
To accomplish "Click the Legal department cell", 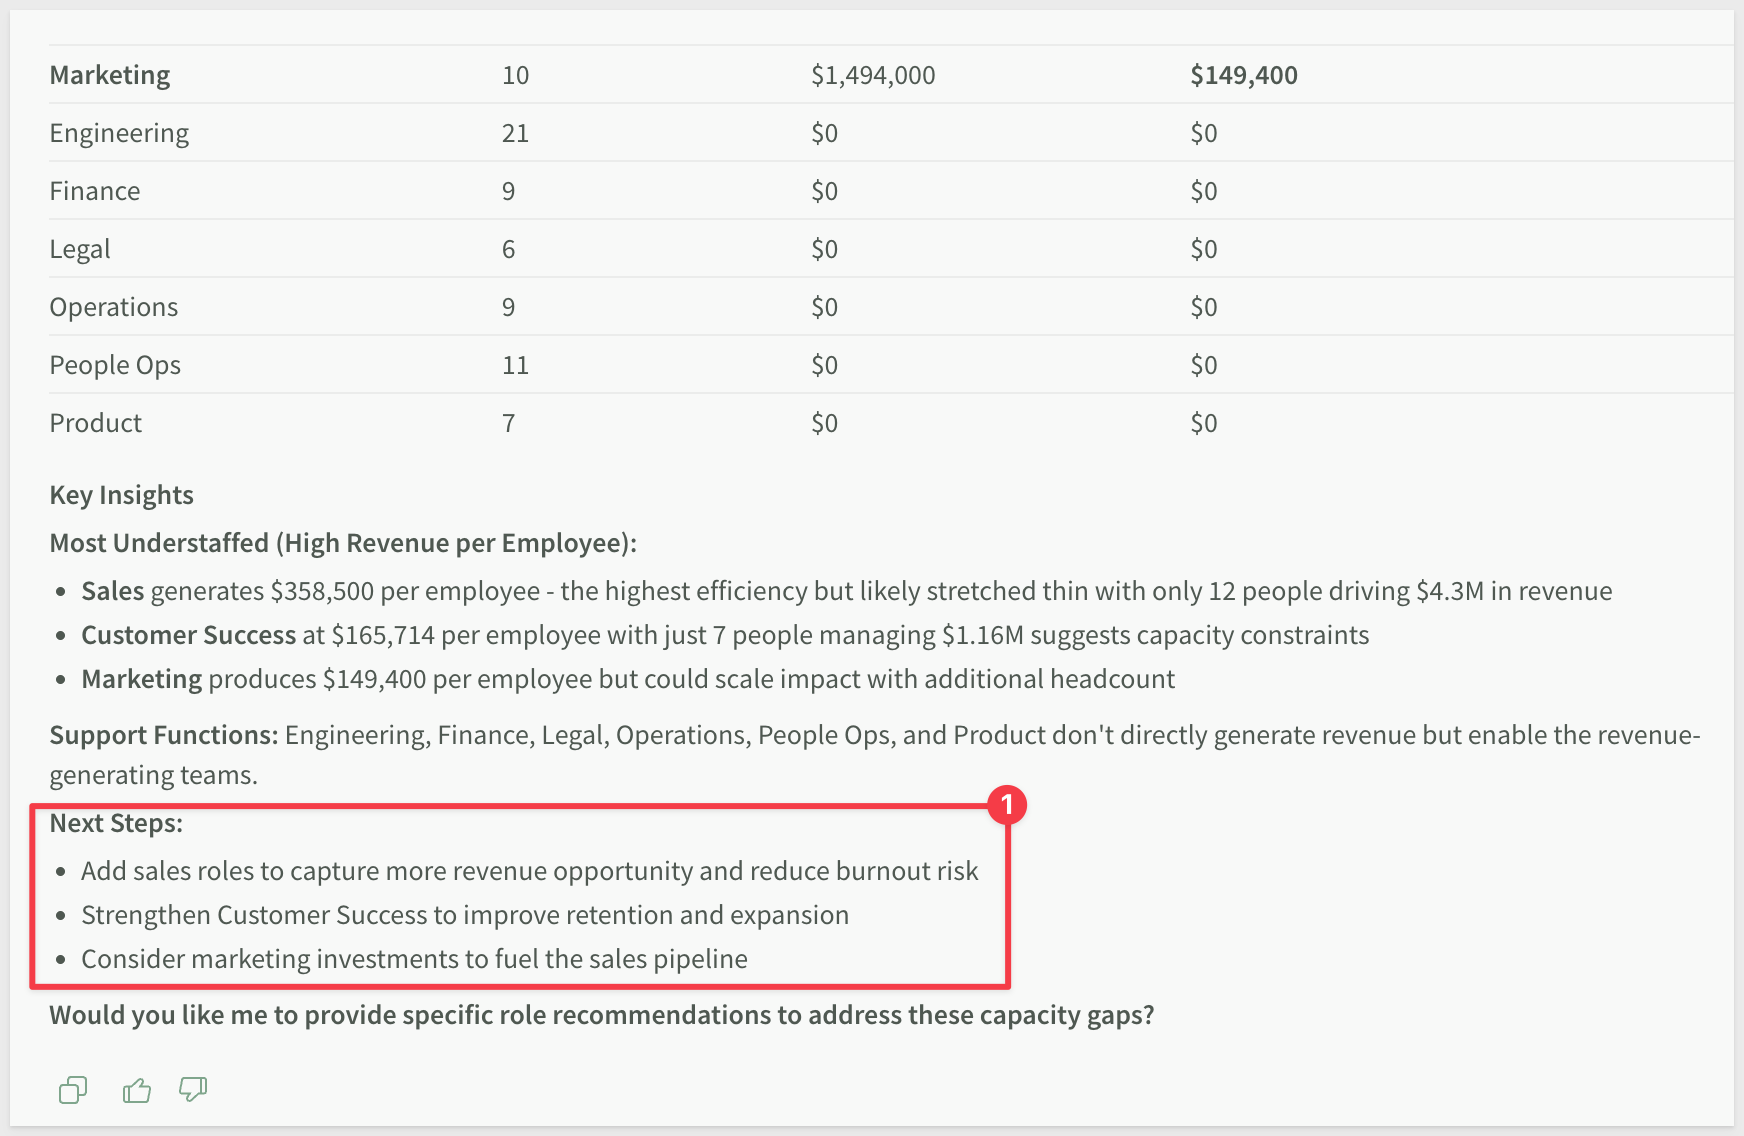I will (80, 249).
